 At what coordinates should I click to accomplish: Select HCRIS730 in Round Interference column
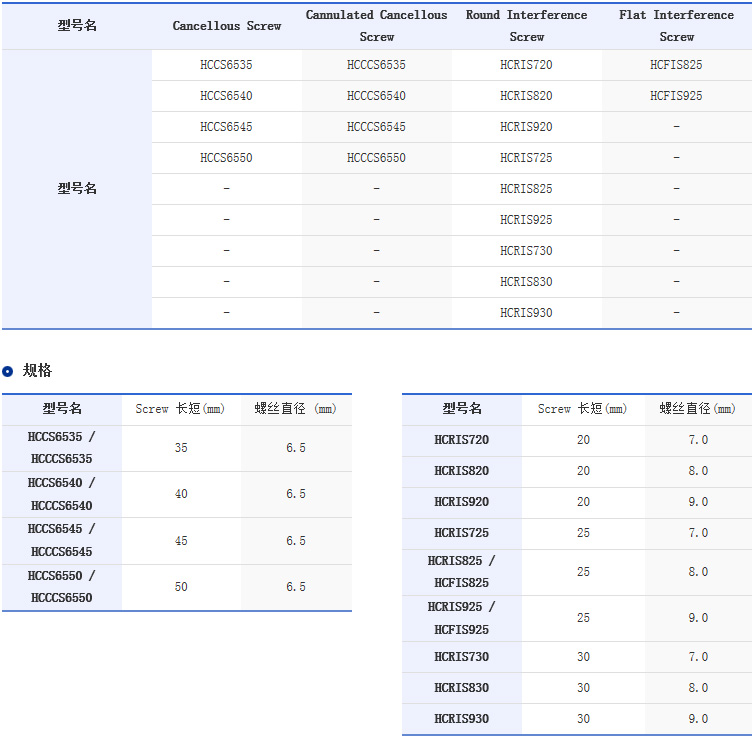coord(526,251)
